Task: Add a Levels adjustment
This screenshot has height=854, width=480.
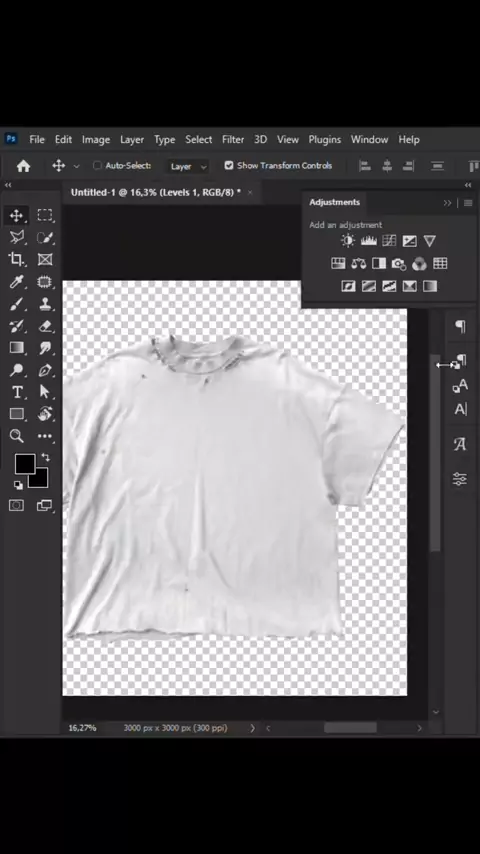Action: tap(368, 241)
